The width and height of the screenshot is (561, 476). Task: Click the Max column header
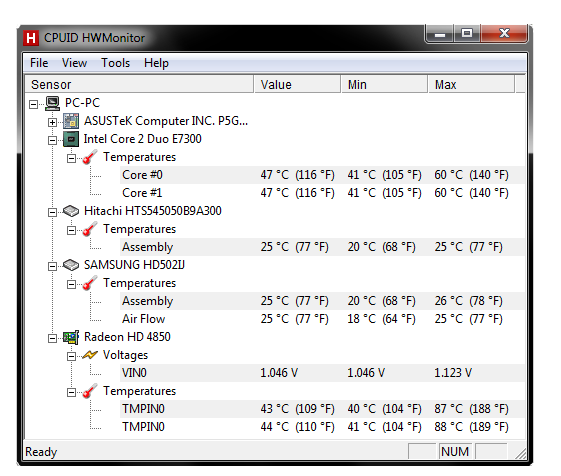point(472,84)
